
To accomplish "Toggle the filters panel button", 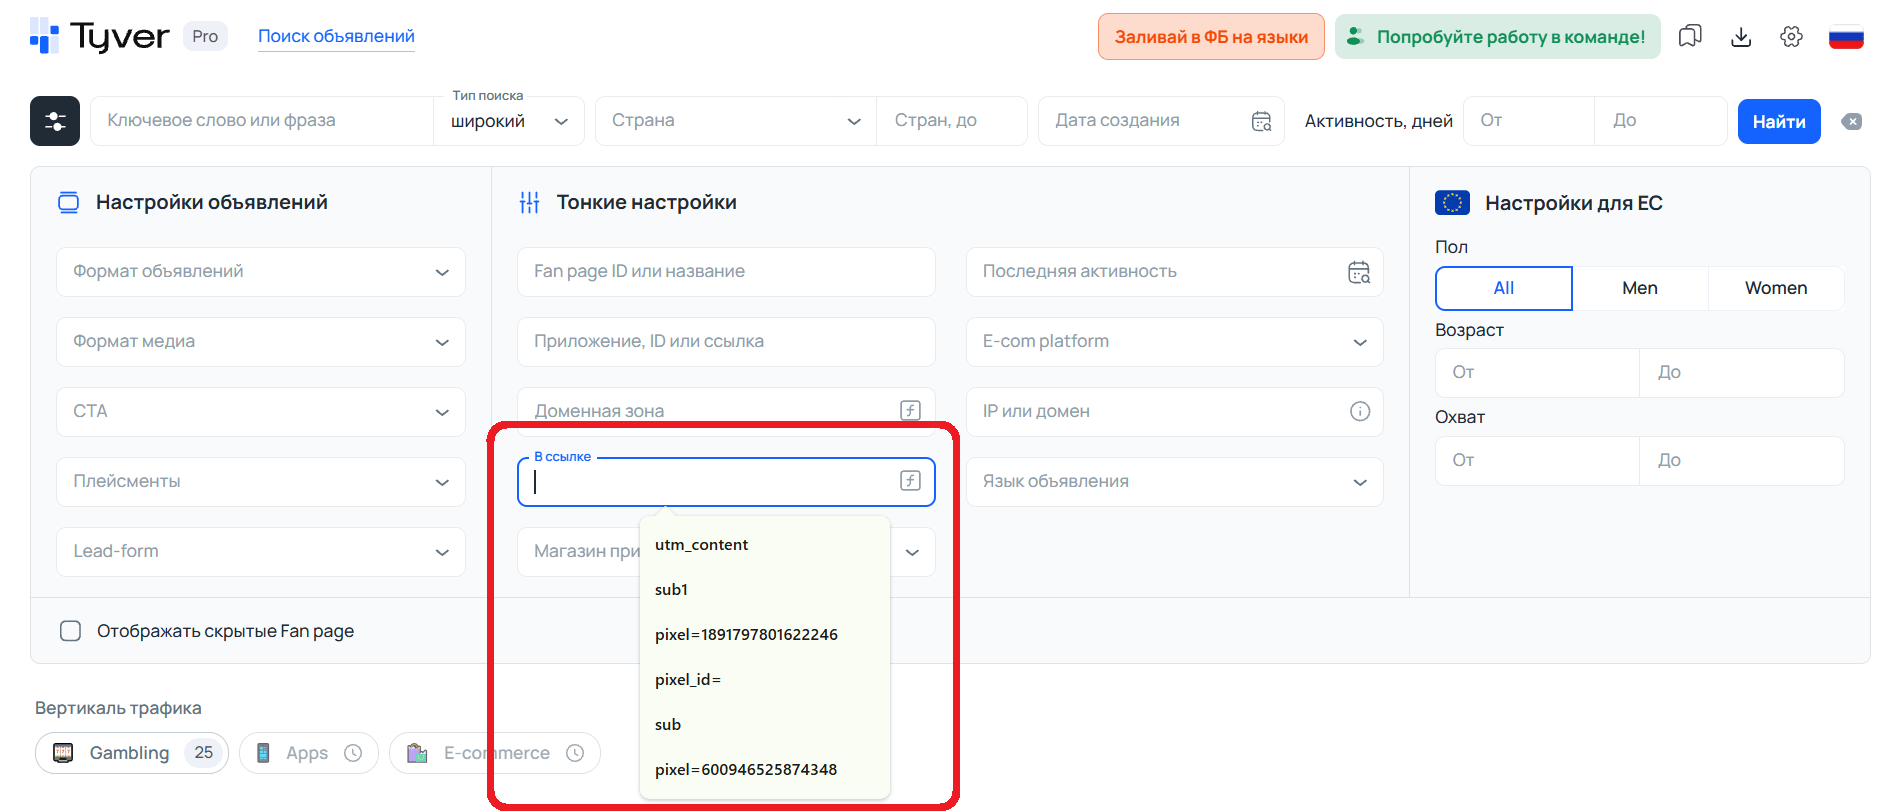I will click(55, 121).
